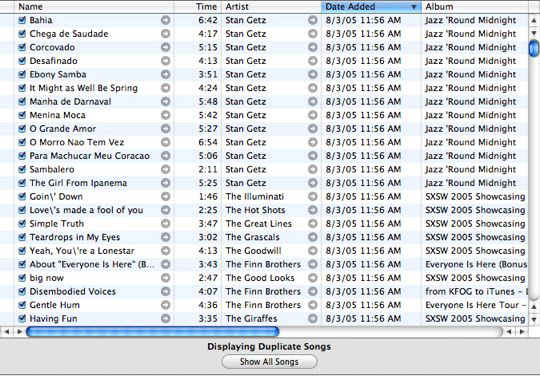Image resolution: width=540 pixels, height=376 pixels.
Task: Select the time value 2:11
Action: coord(208,169)
